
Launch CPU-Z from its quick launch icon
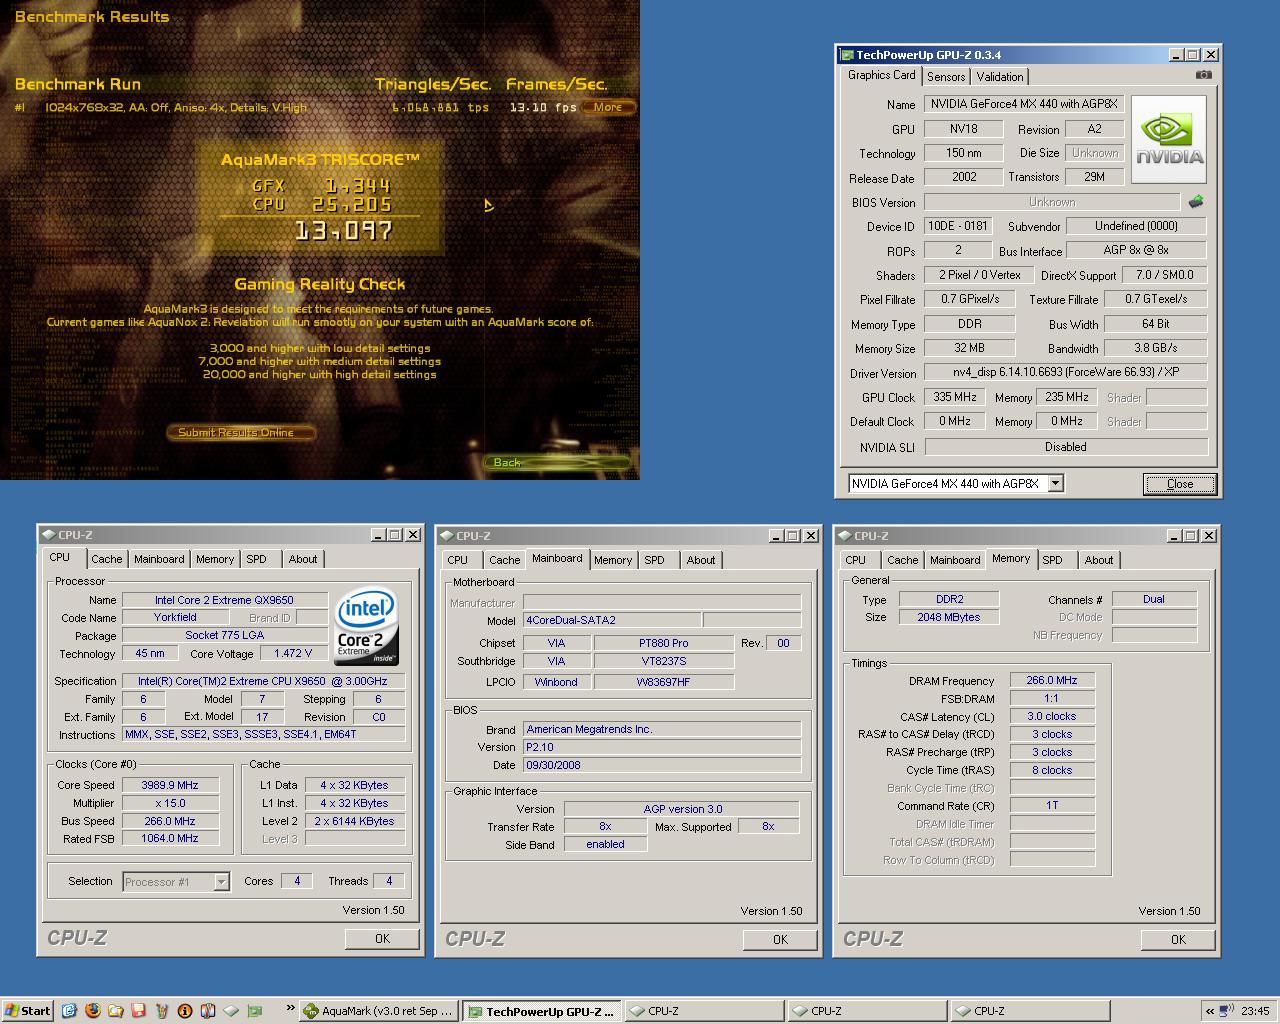231,1011
